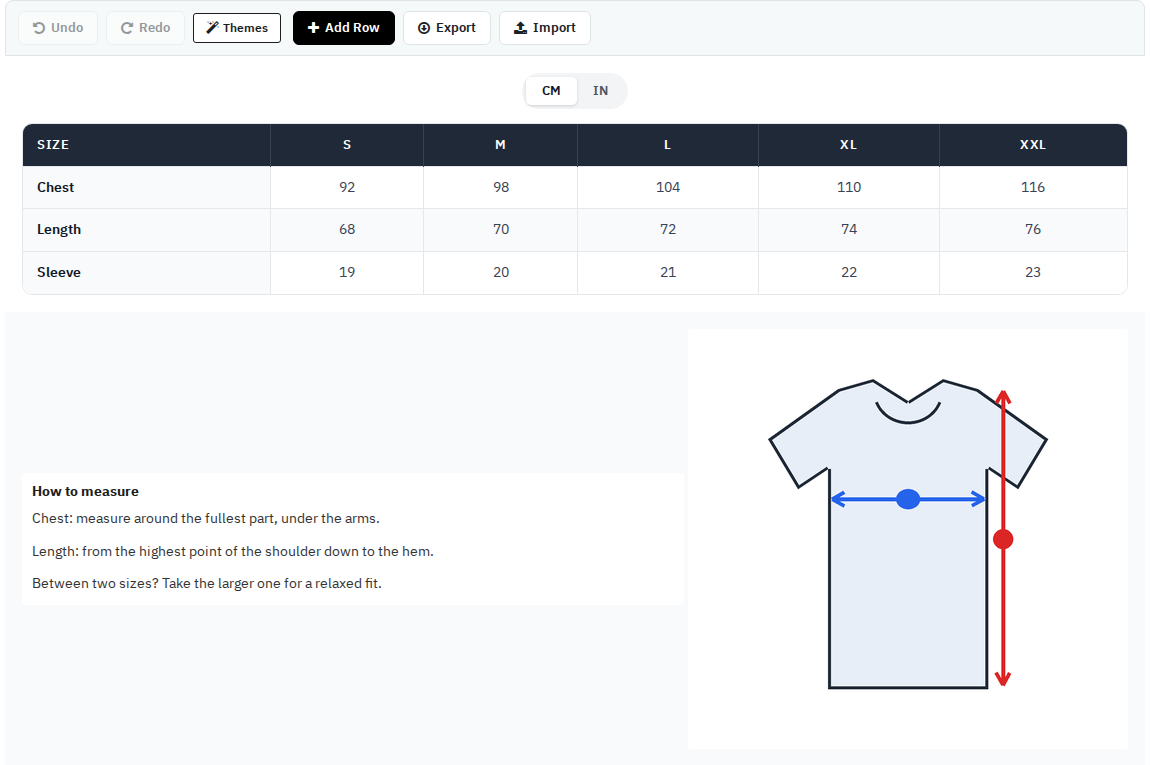Click Sleeve M cell value 20
This screenshot has height=765, width=1150.
click(500, 272)
